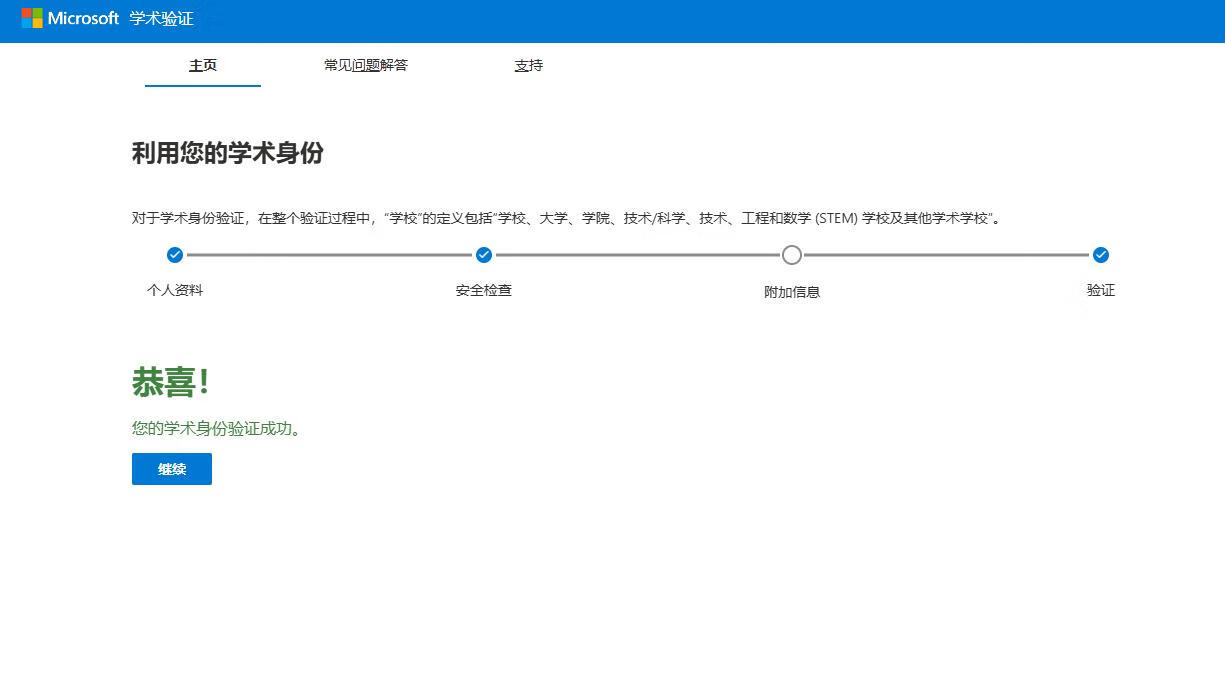Open the 支持 tab
1225x683 pixels.
pyautogui.click(x=529, y=66)
